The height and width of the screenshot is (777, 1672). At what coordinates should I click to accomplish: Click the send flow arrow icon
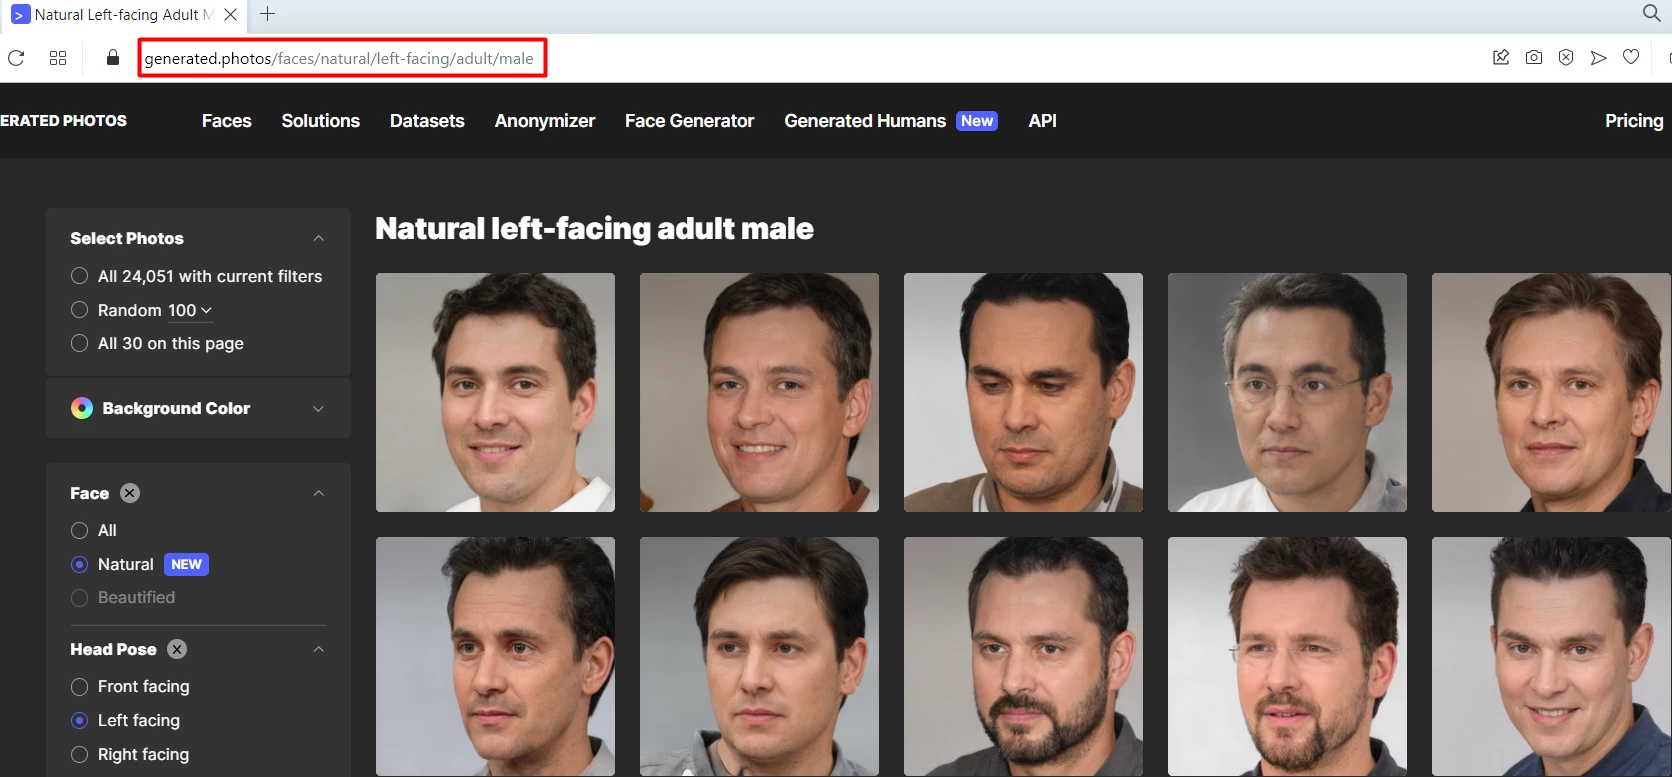(x=1599, y=57)
